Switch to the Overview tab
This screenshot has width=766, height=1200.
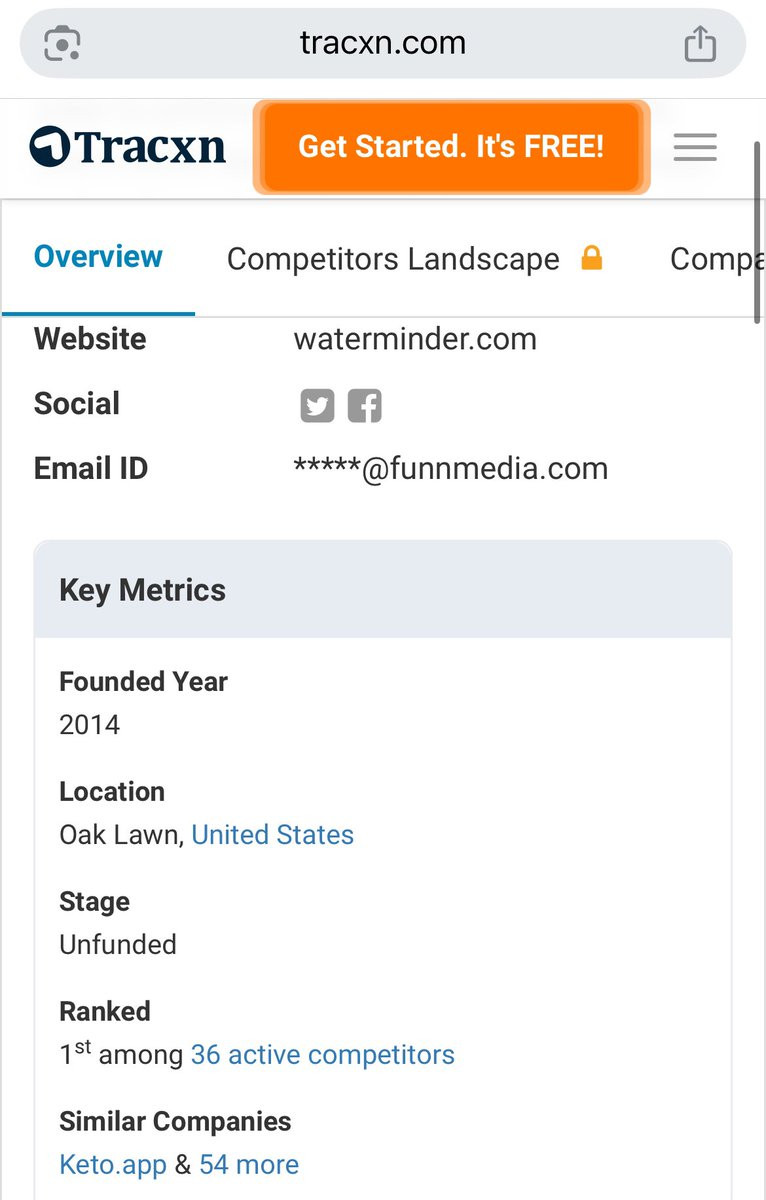click(98, 257)
